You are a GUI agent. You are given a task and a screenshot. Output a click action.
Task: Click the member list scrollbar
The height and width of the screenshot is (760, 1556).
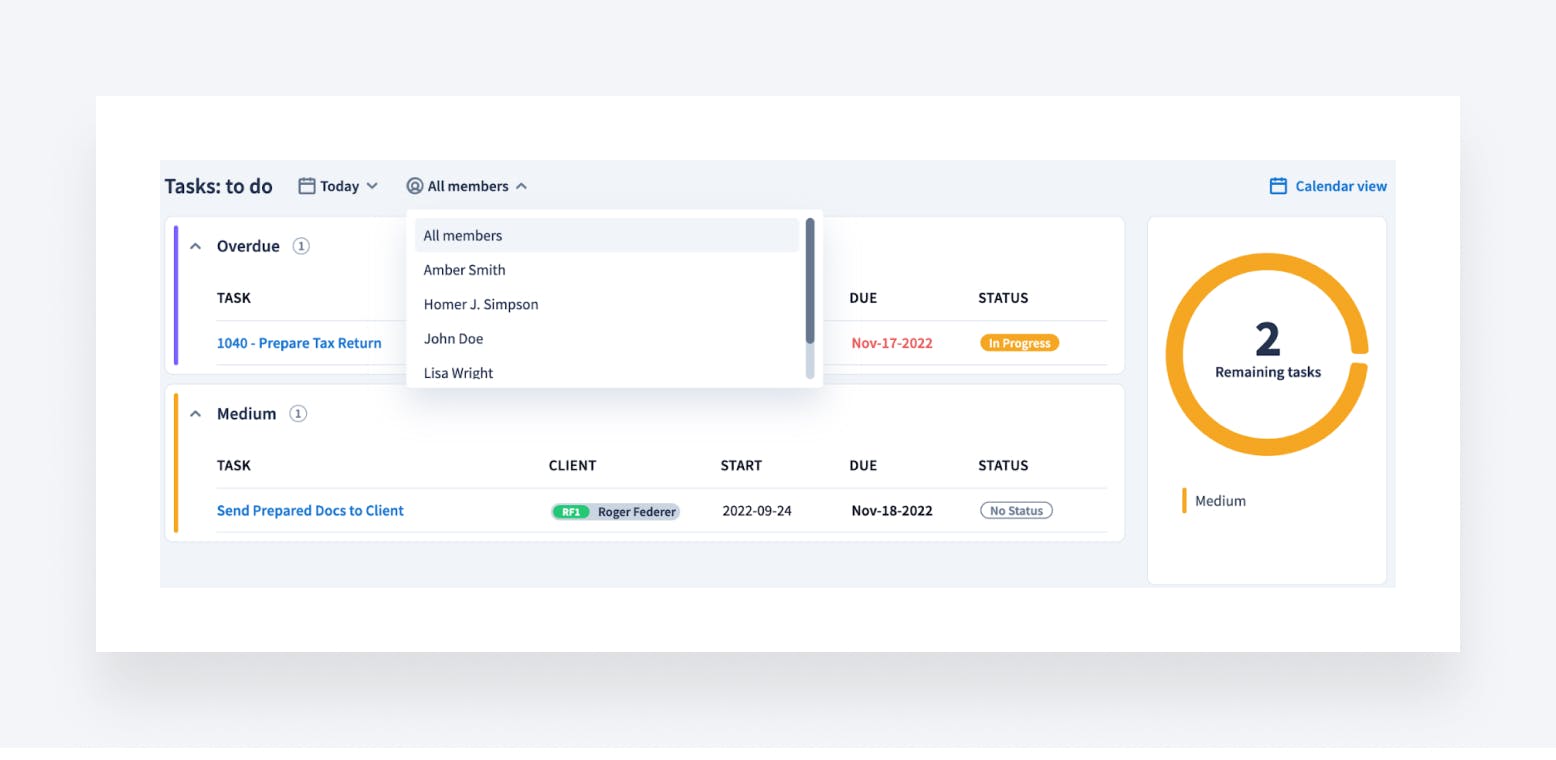coord(810,282)
